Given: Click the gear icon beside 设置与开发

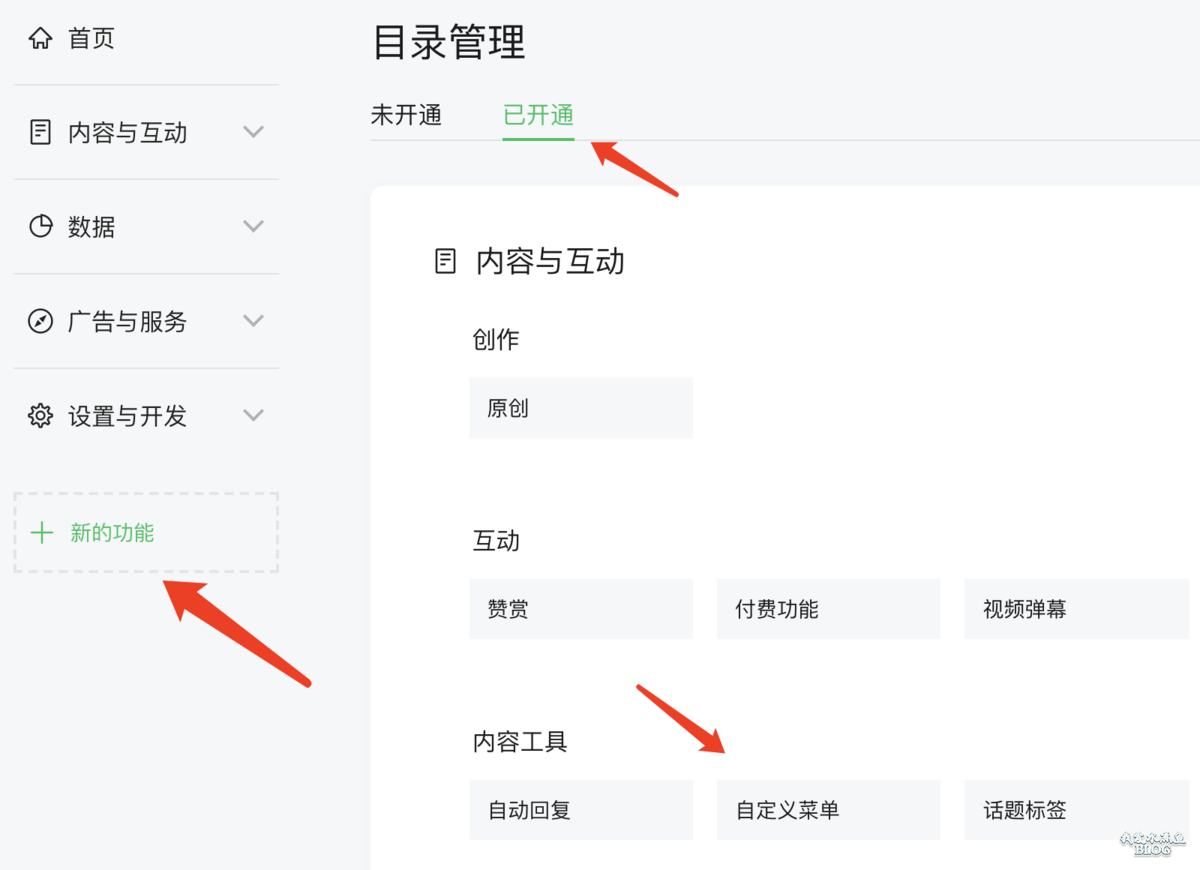Looking at the screenshot, I should 40,416.
